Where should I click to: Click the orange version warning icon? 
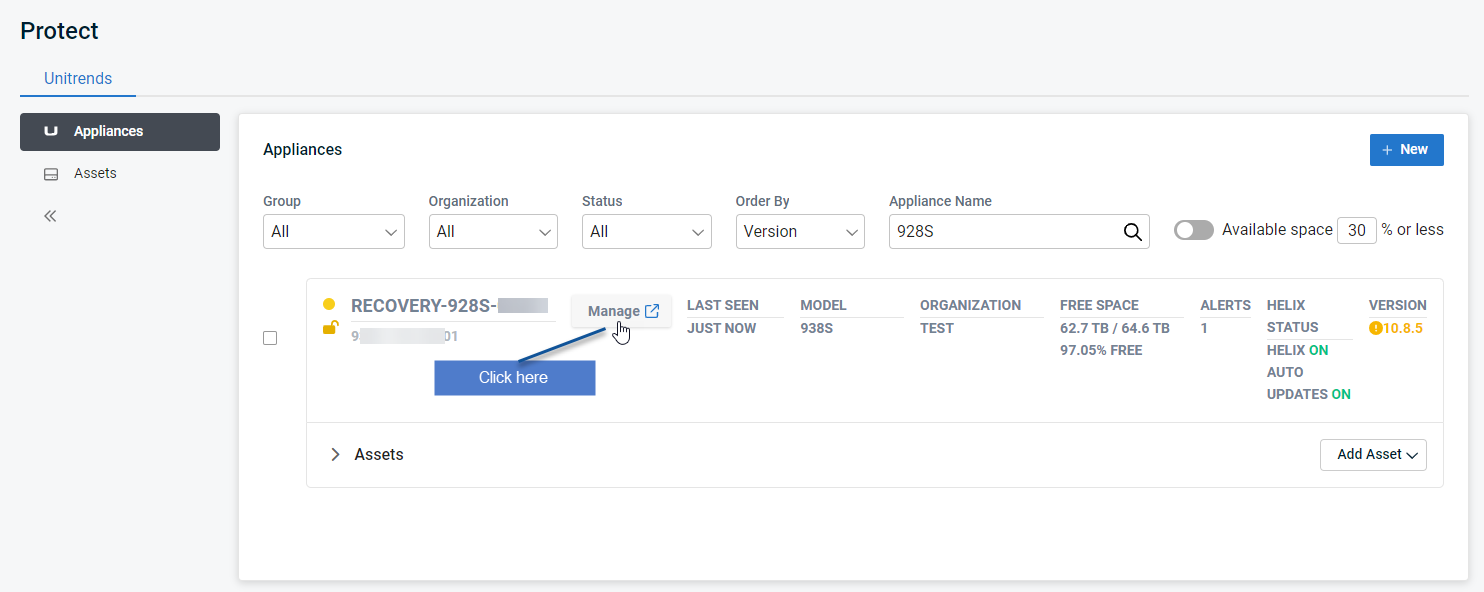[x=1375, y=328]
